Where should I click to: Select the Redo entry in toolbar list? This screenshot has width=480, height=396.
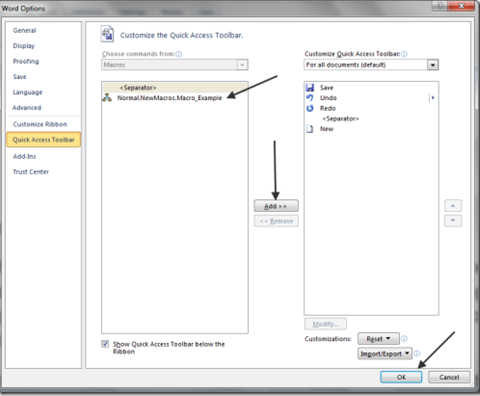[x=371, y=108]
